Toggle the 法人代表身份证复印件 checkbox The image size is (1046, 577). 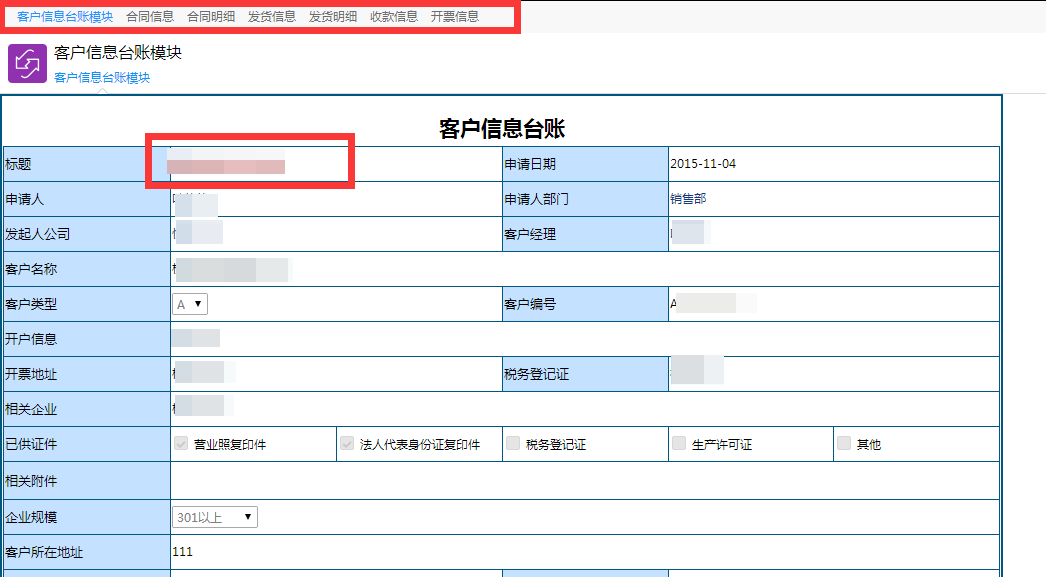347,444
